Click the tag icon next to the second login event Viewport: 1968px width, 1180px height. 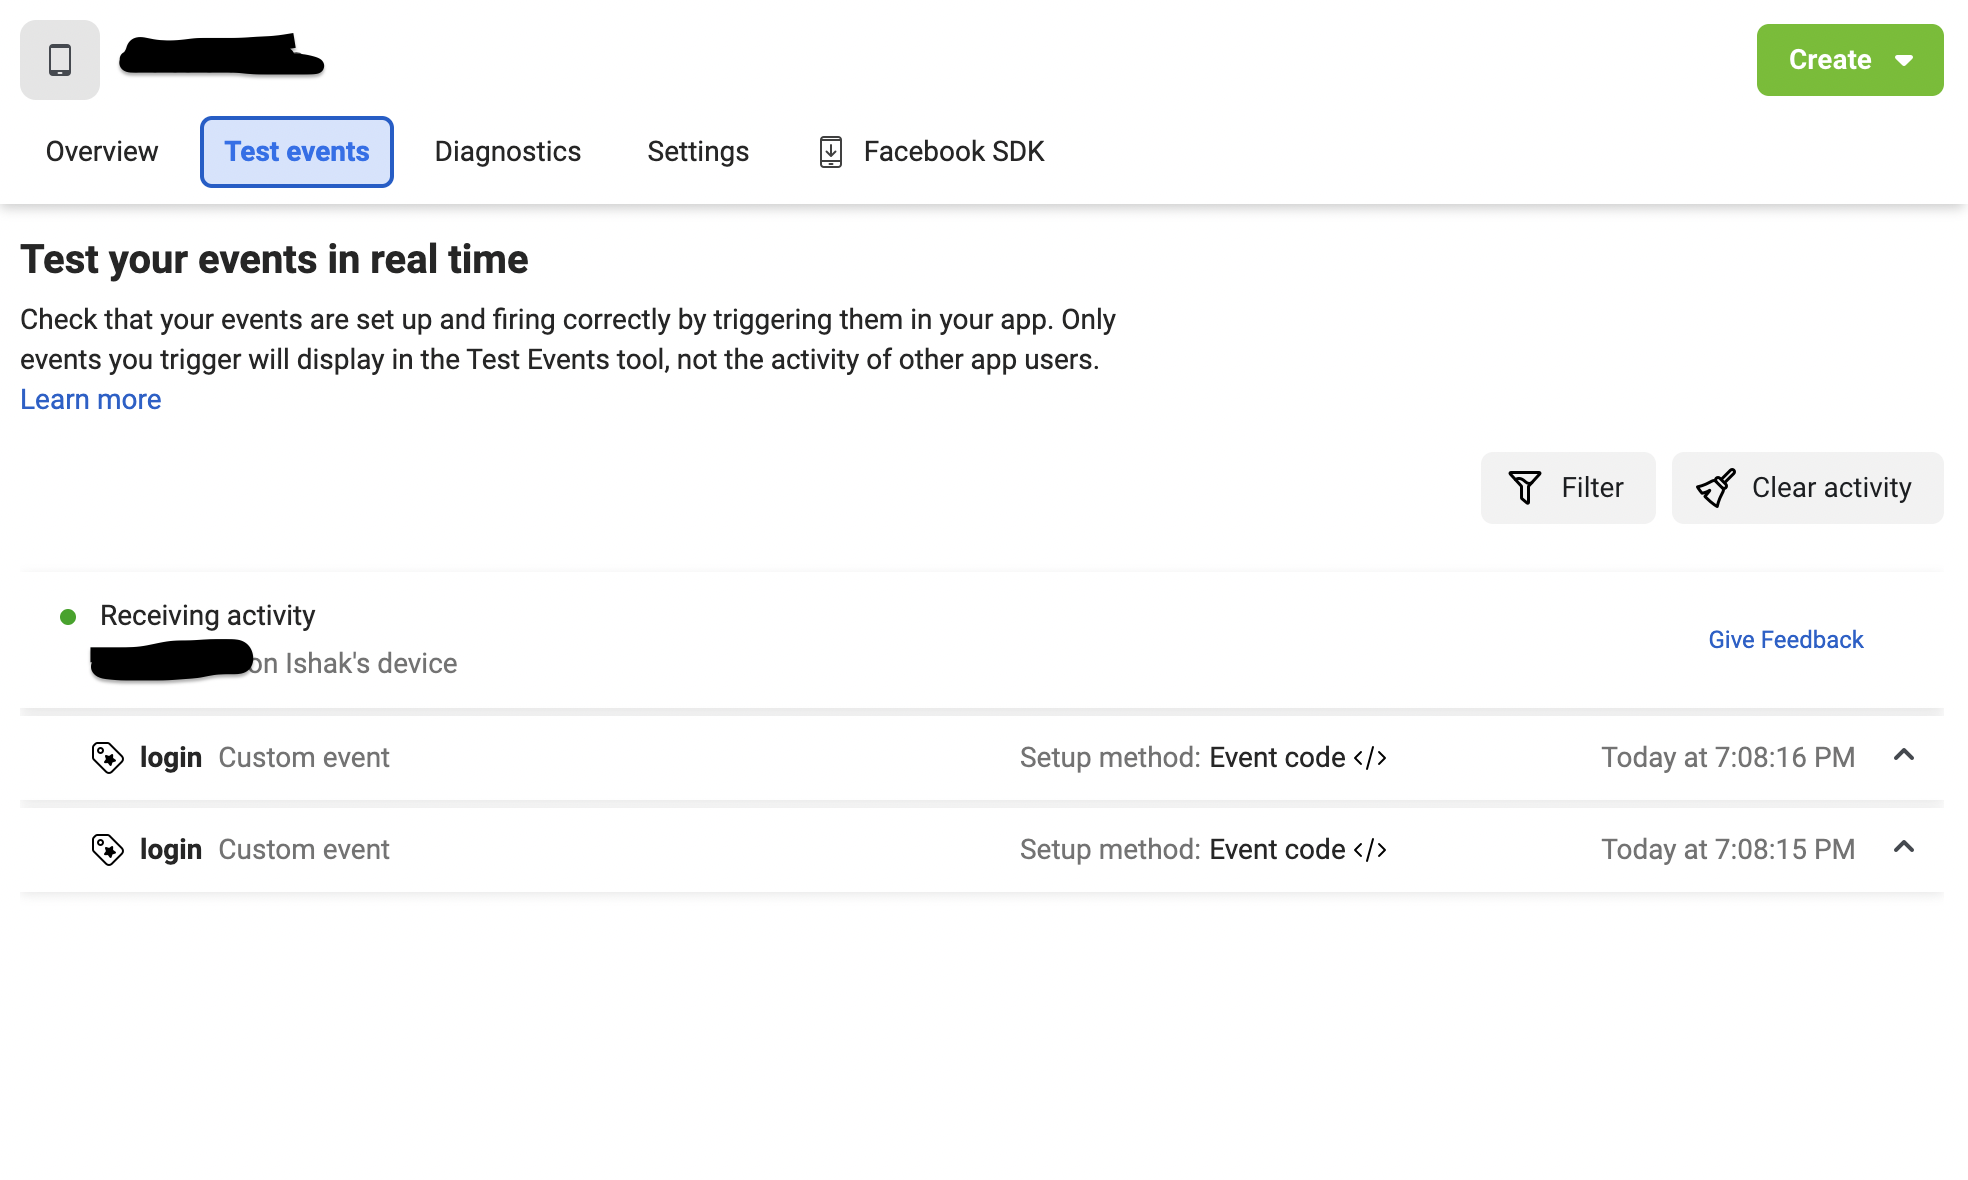106,849
